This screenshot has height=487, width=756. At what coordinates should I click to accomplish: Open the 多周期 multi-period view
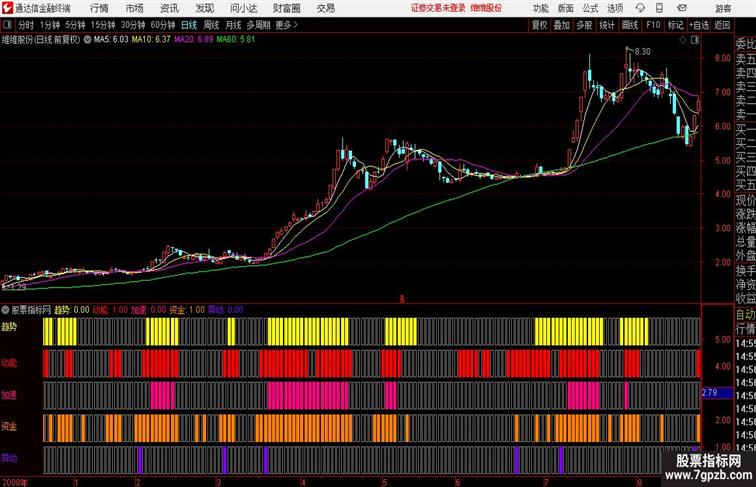pyautogui.click(x=258, y=25)
